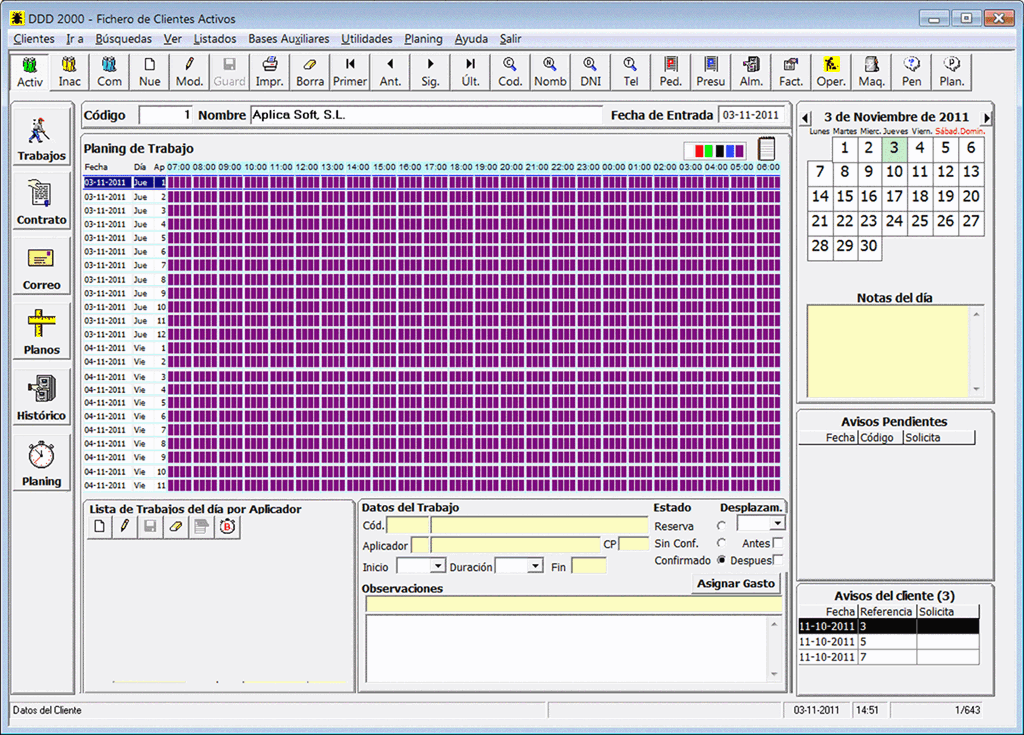Open the Desplazam. dropdown
Viewport: 1024px width, 735px height.
point(777,523)
